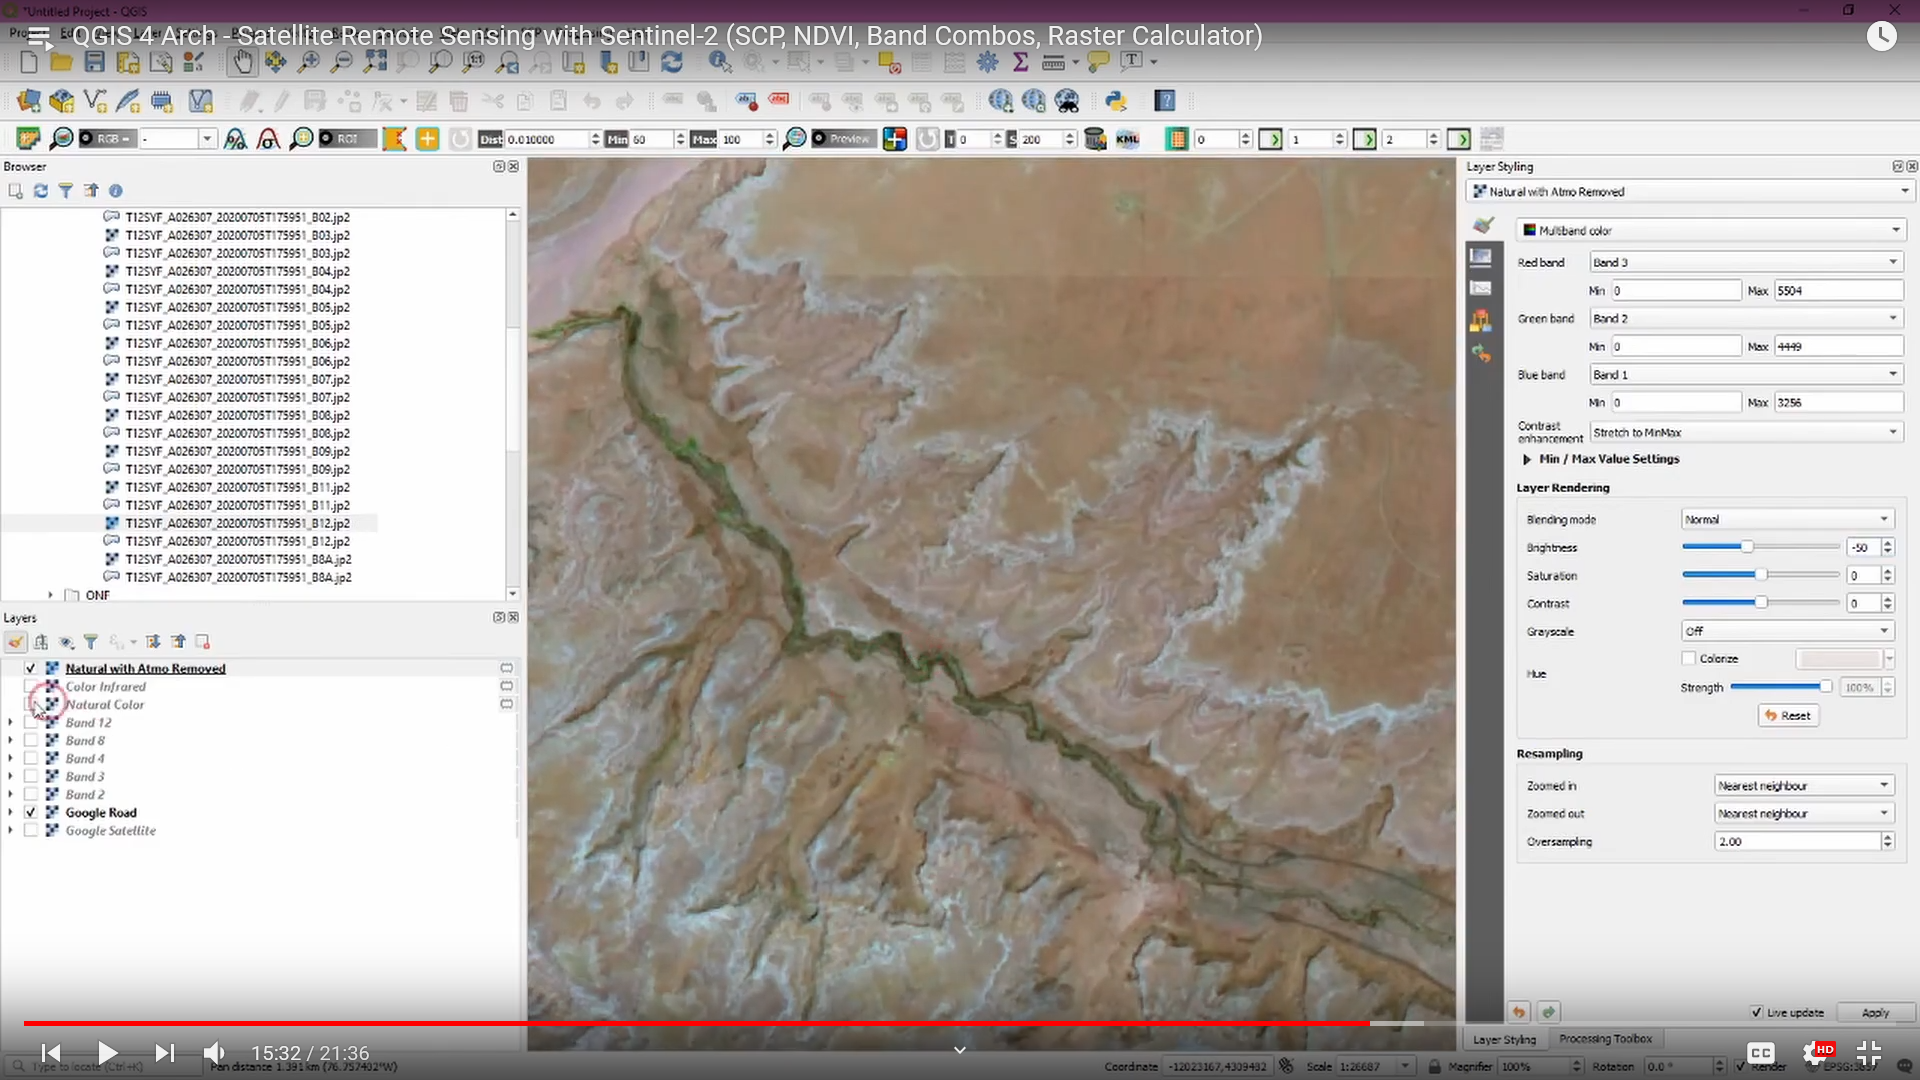The width and height of the screenshot is (1920, 1080).
Task: Select the Pan Map tool
Action: click(x=243, y=62)
